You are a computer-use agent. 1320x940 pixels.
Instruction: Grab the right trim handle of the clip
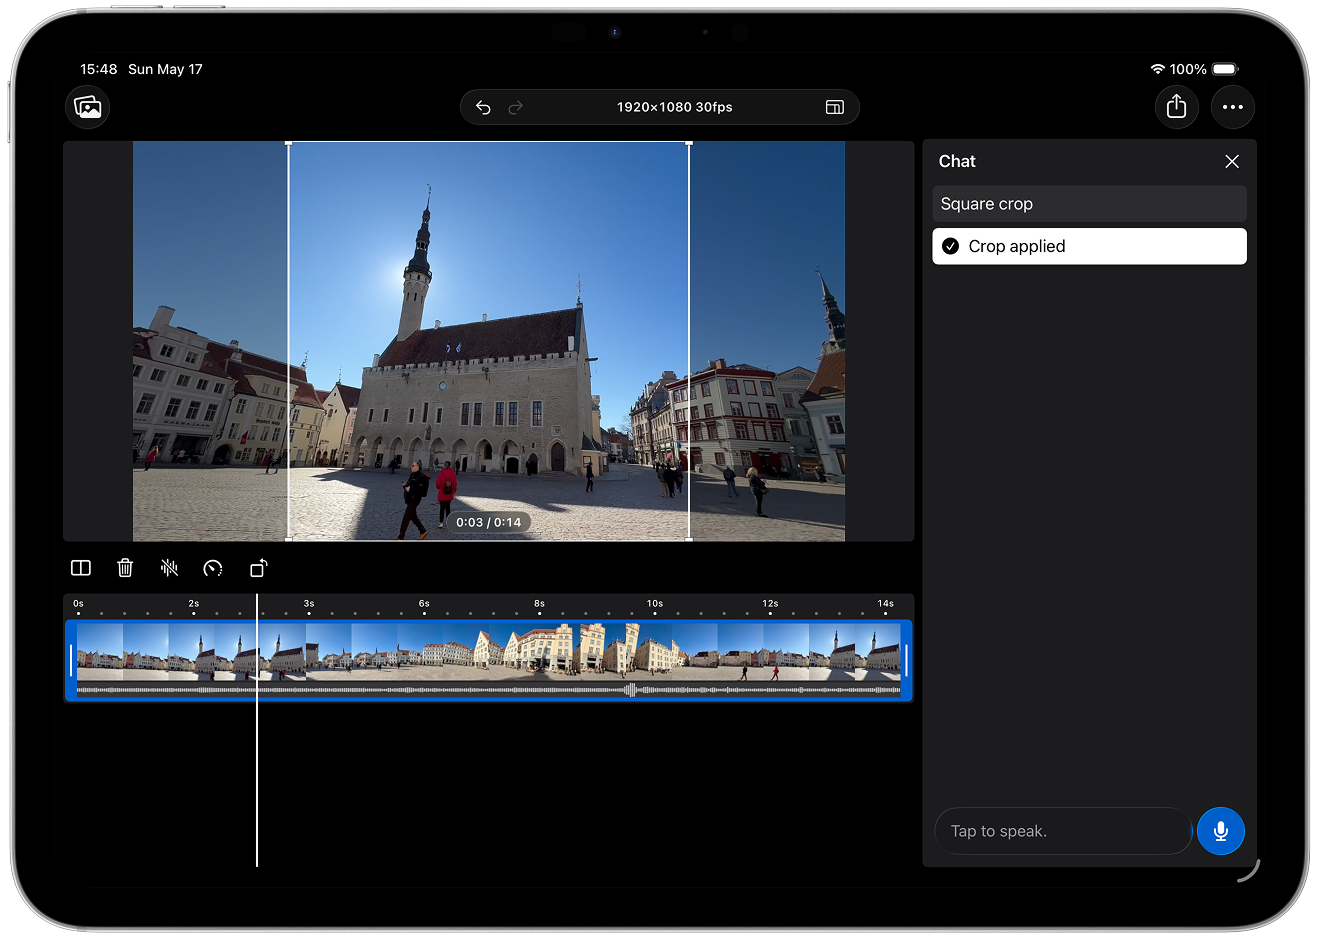tap(906, 661)
